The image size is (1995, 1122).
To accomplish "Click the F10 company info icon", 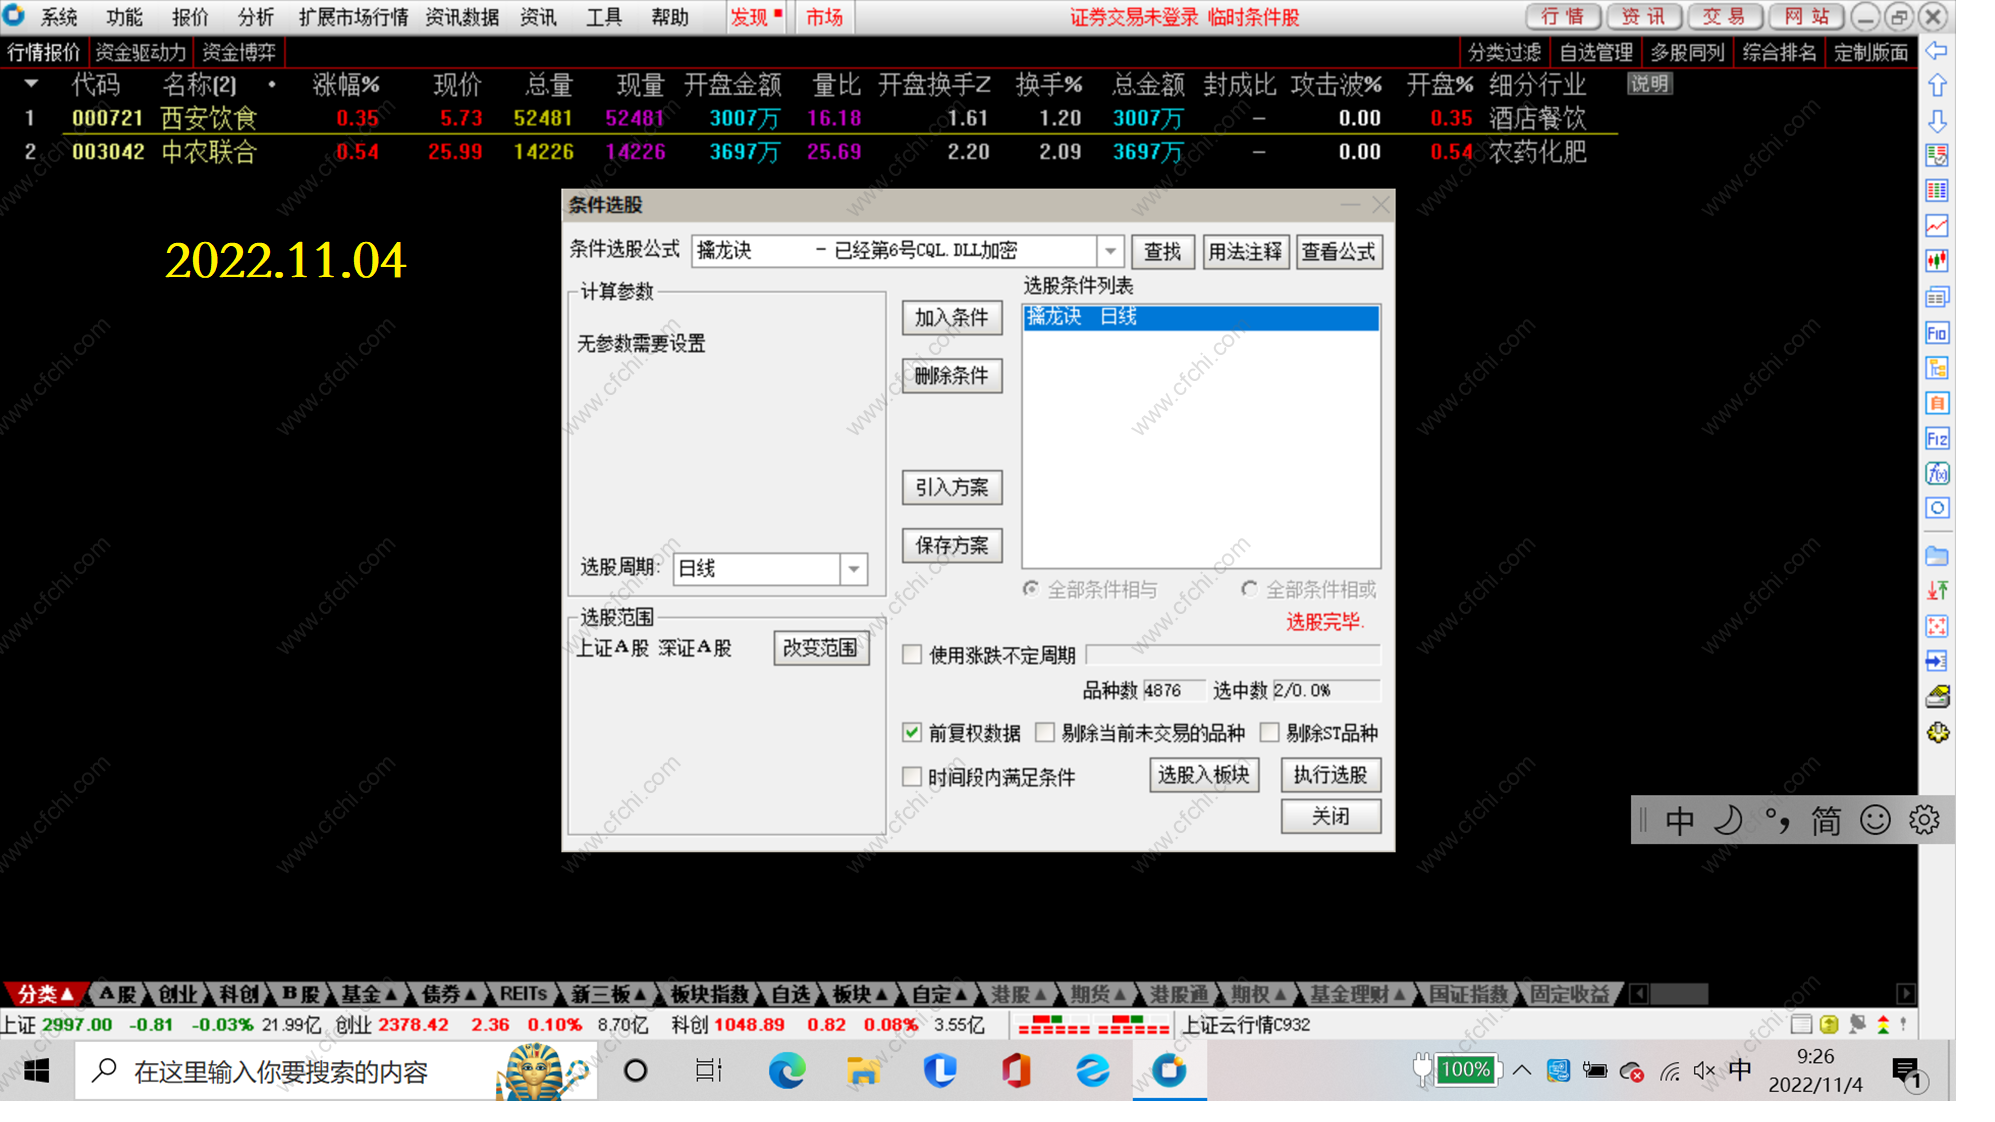I will click(x=1937, y=333).
